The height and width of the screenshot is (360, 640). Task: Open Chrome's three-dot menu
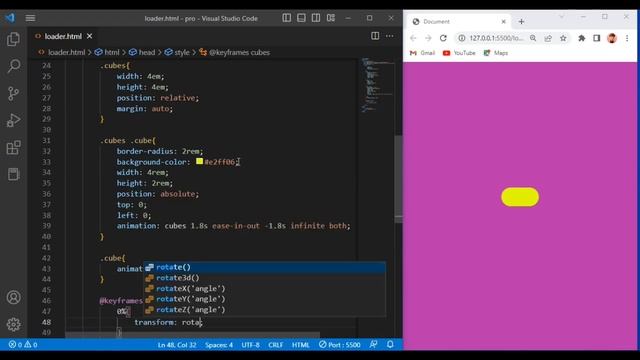coord(627,38)
